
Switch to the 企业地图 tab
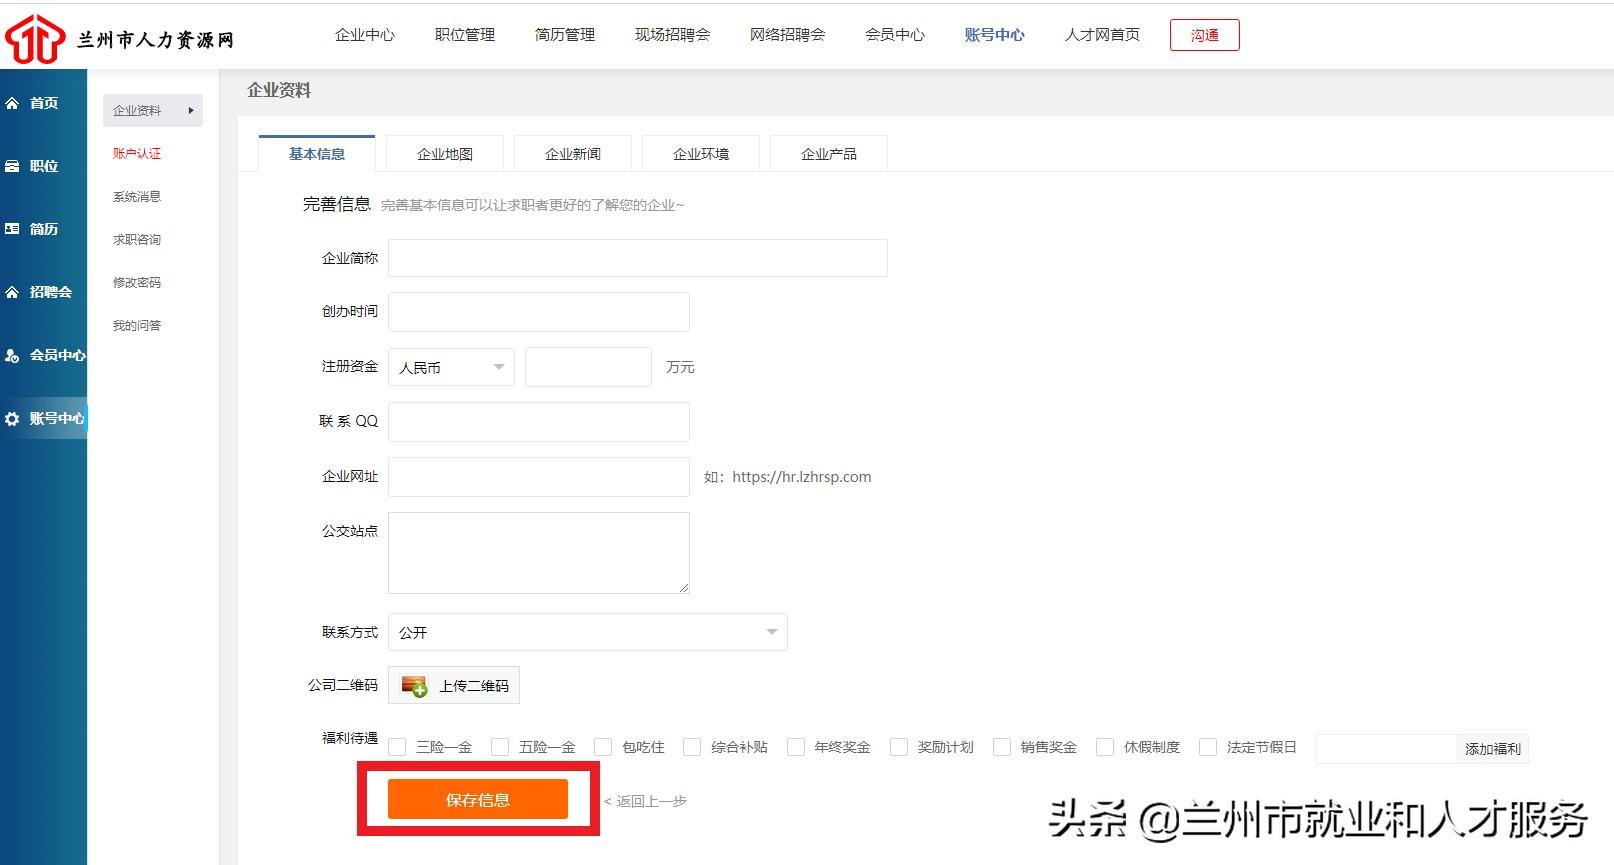coord(445,154)
